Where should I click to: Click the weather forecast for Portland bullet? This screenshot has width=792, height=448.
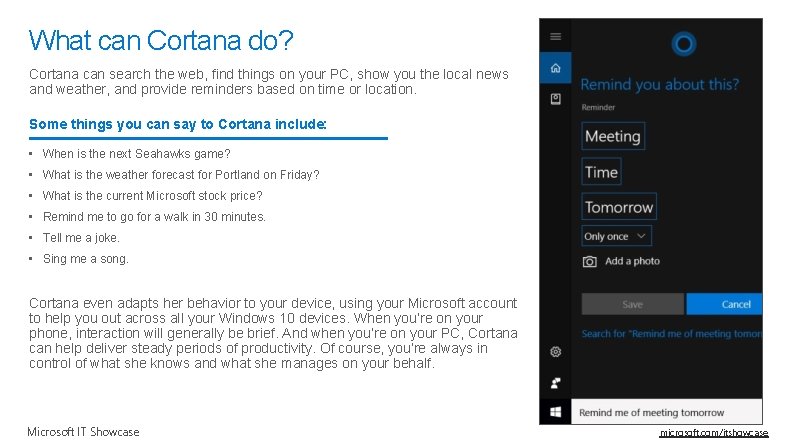[x=181, y=175]
